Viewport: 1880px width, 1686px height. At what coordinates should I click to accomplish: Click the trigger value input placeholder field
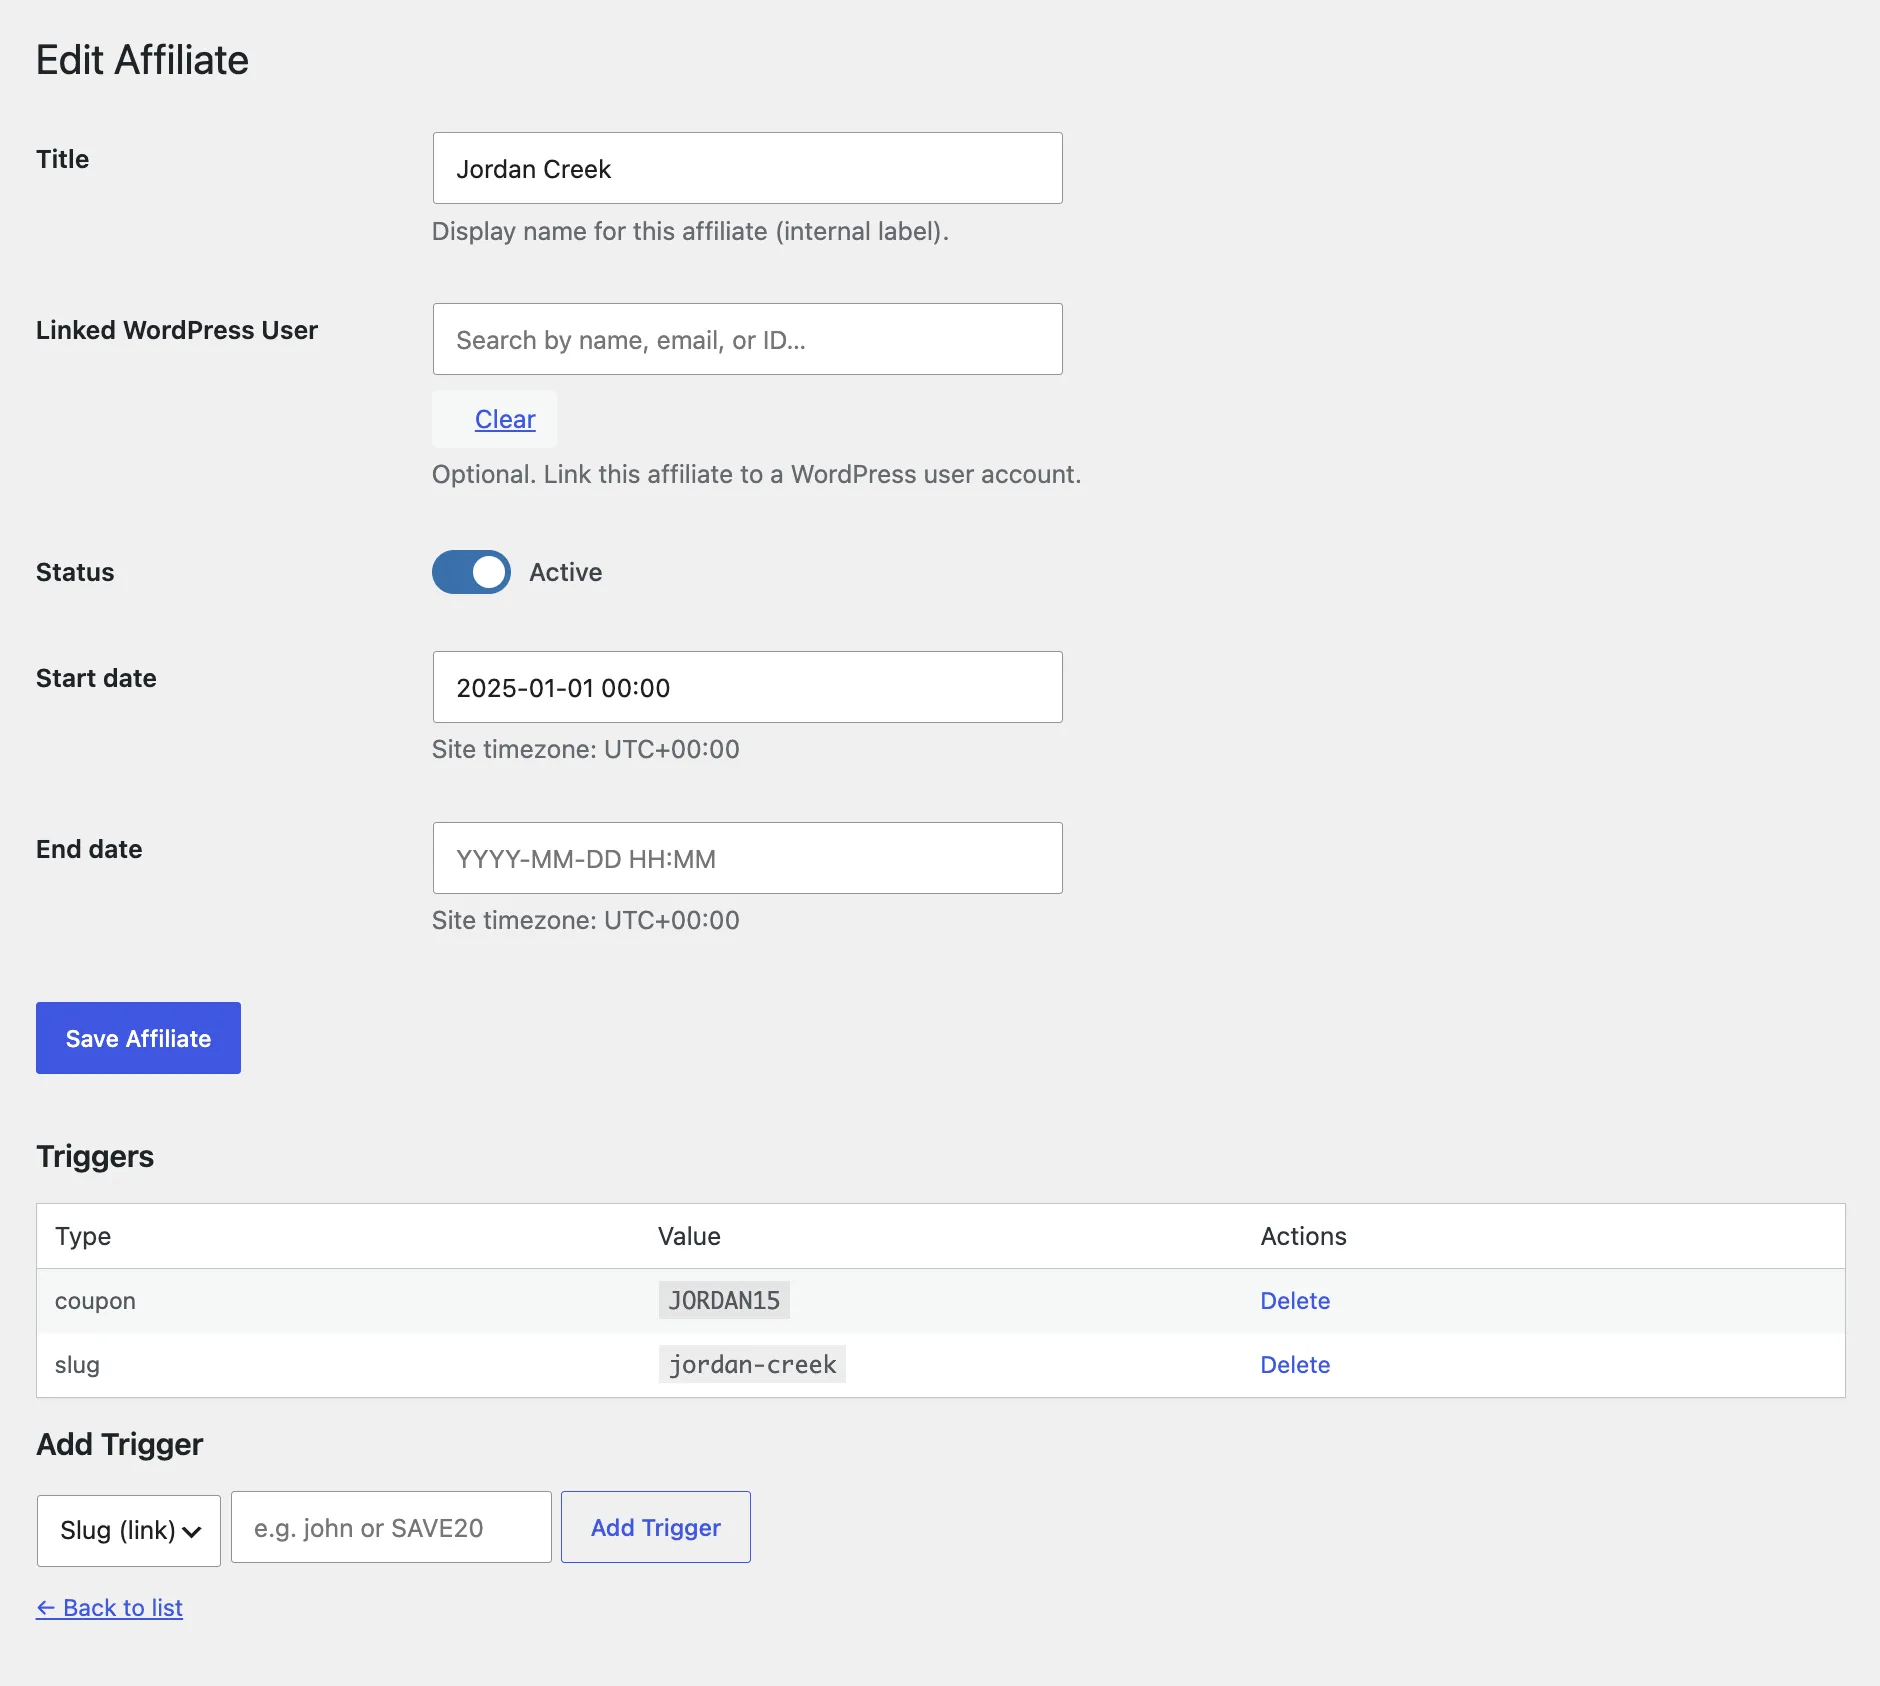pos(391,1527)
